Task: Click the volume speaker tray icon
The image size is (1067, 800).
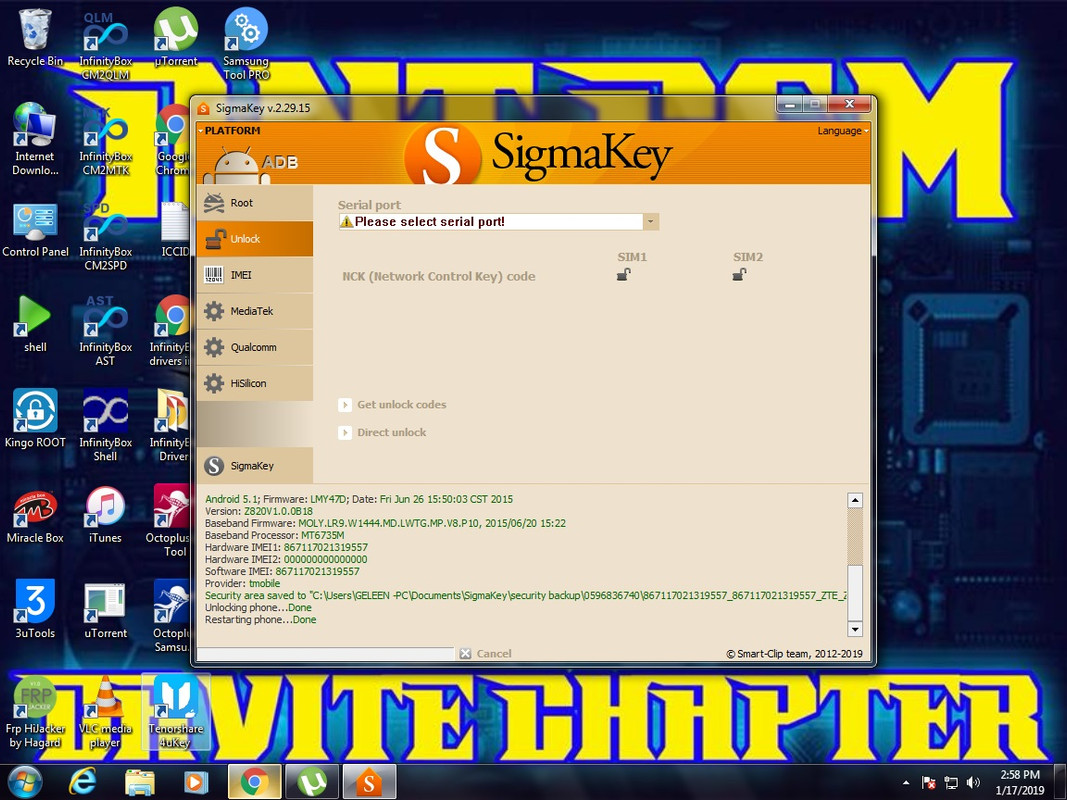Action: pos(974,782)
